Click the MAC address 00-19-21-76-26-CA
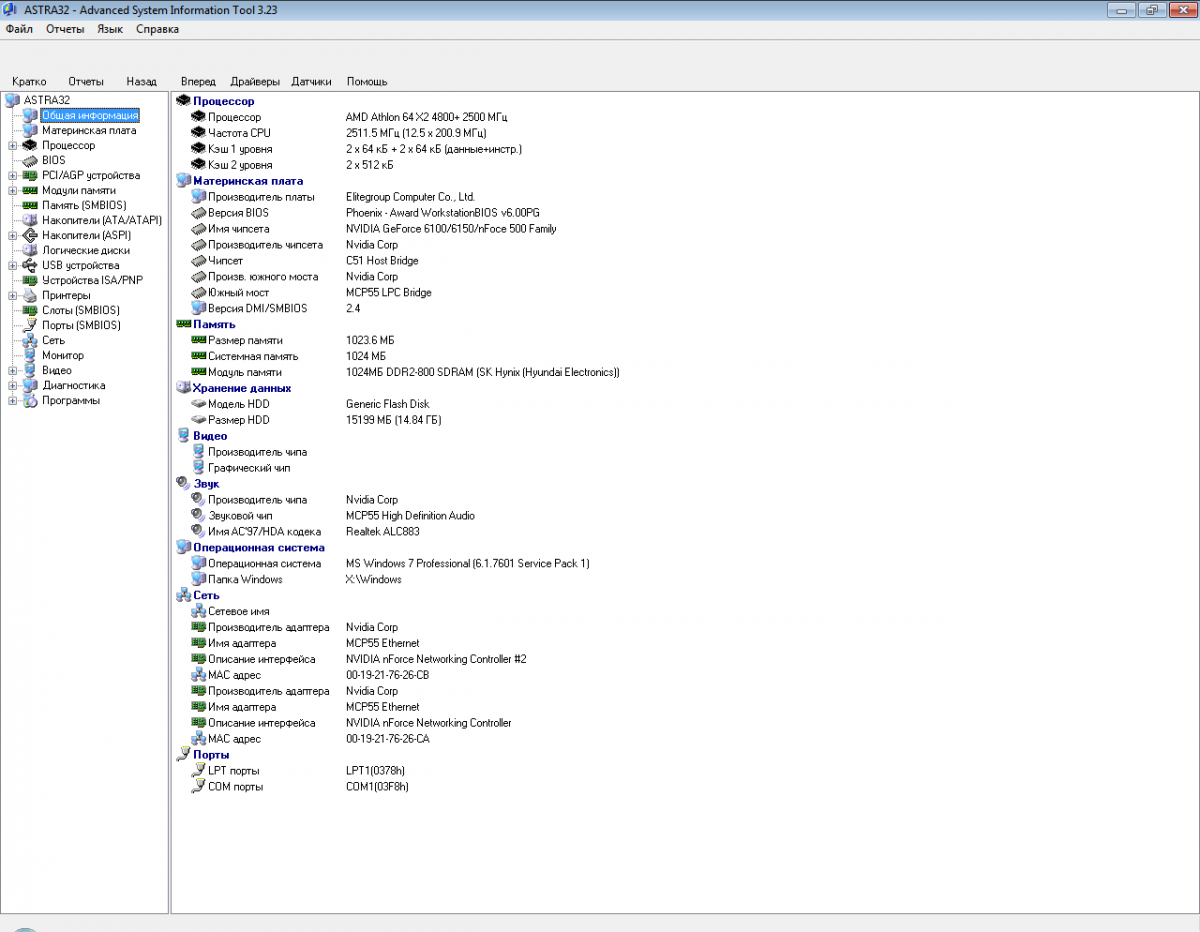This screenshot has height=932, width=1200. [x=388, y=739]
